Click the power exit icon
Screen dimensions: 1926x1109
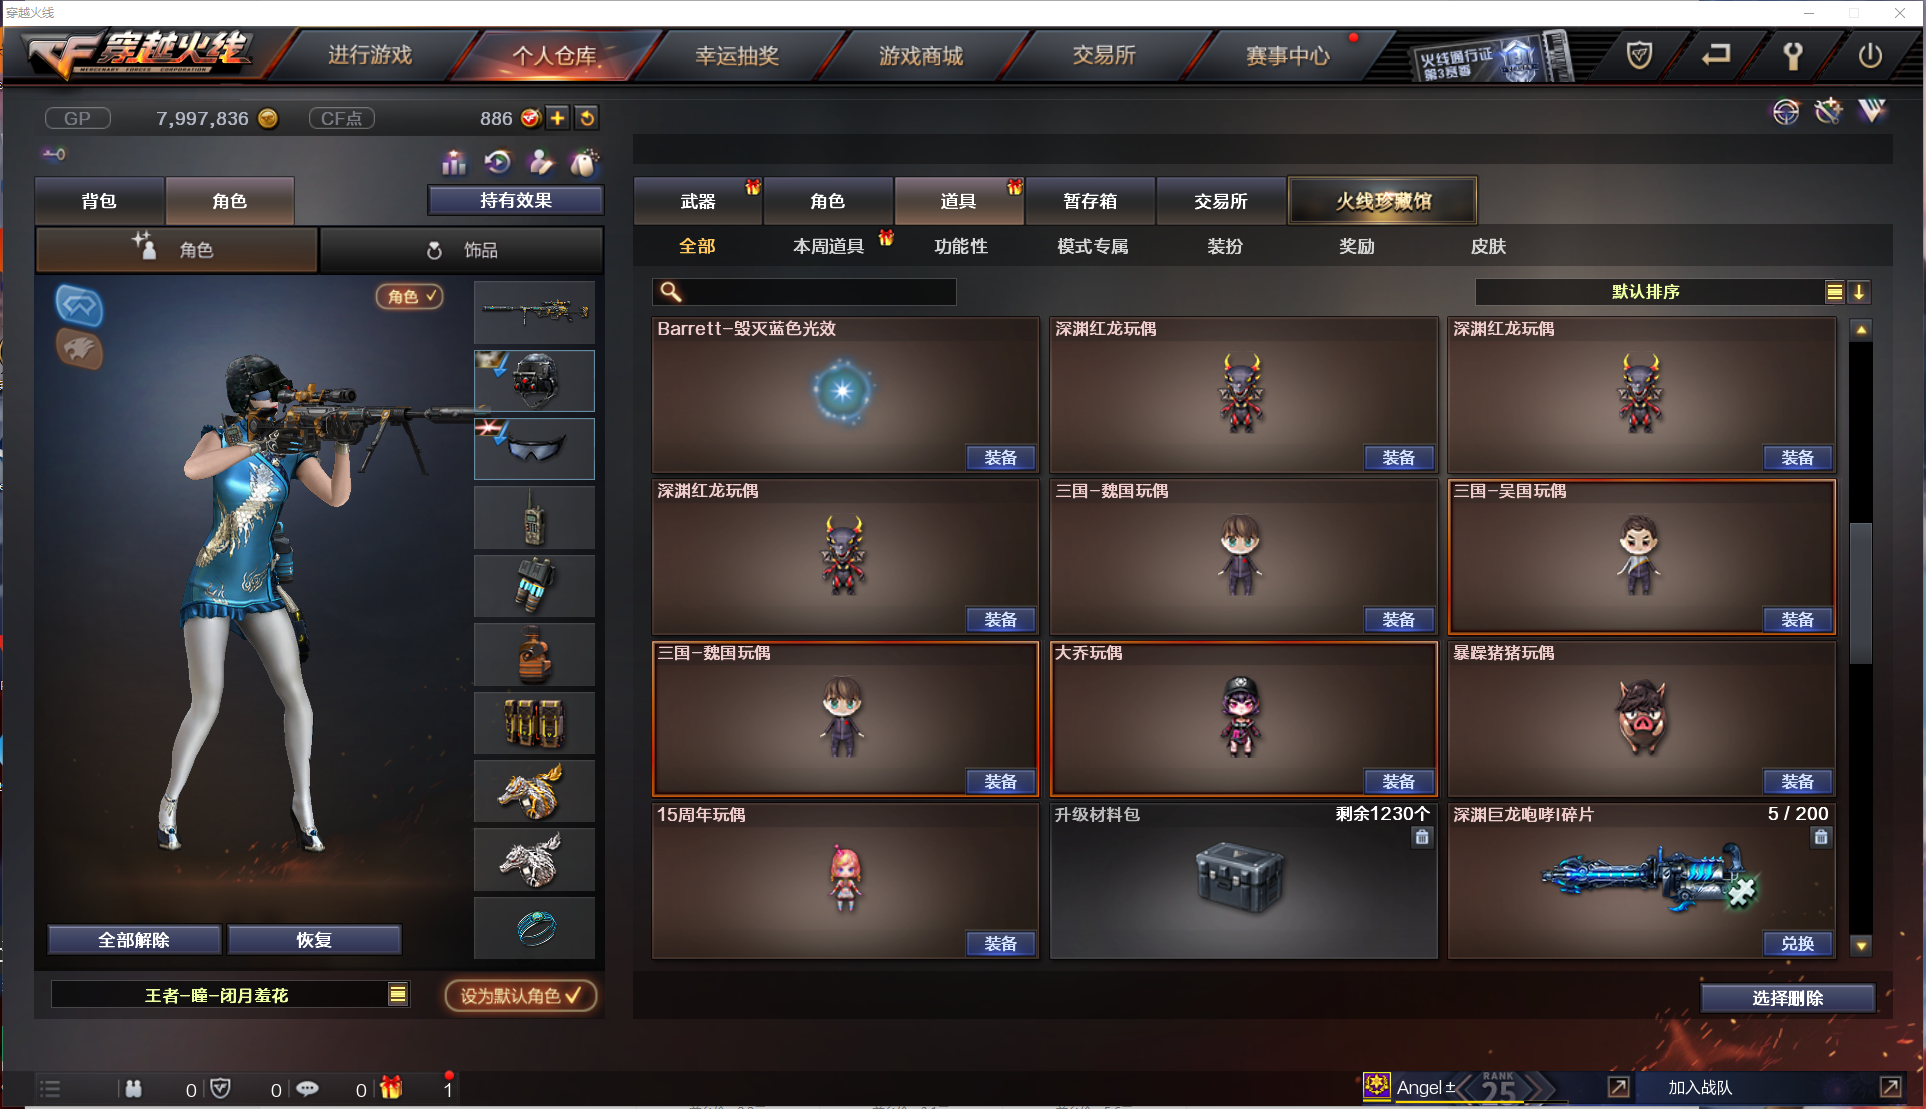point(1870,55)
